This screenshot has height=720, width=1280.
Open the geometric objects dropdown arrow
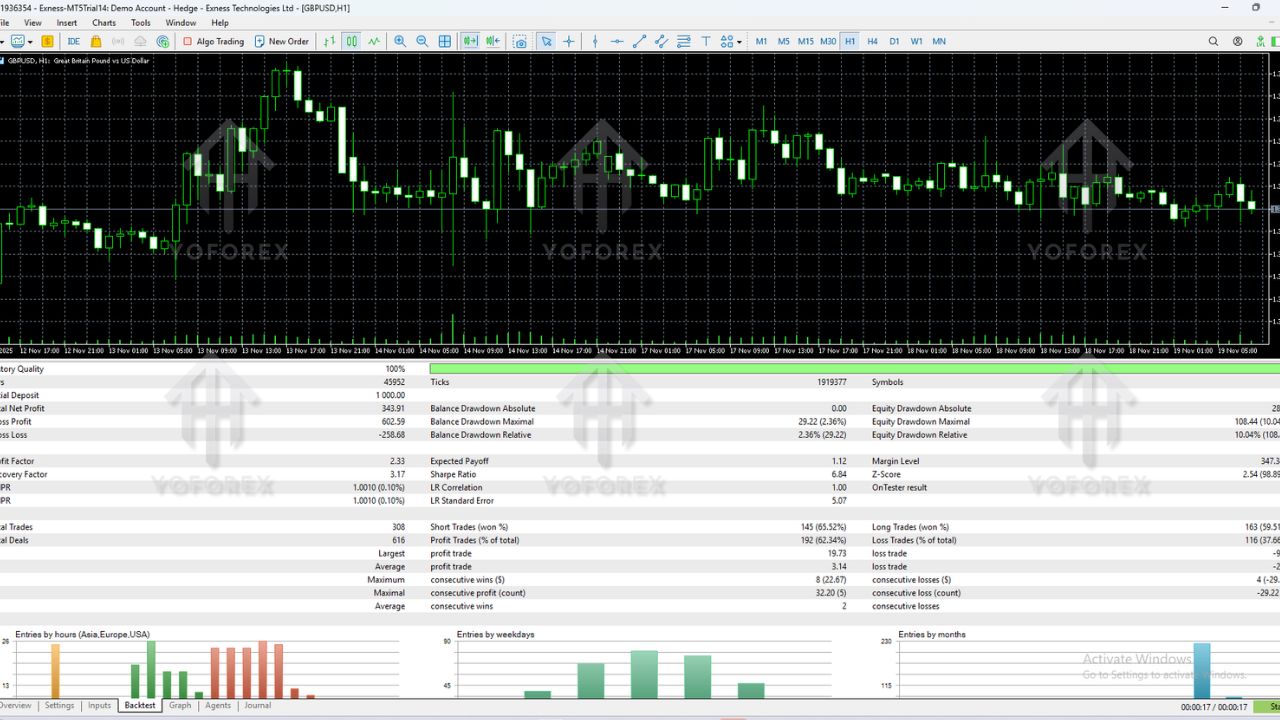click(x=739, y=41)
